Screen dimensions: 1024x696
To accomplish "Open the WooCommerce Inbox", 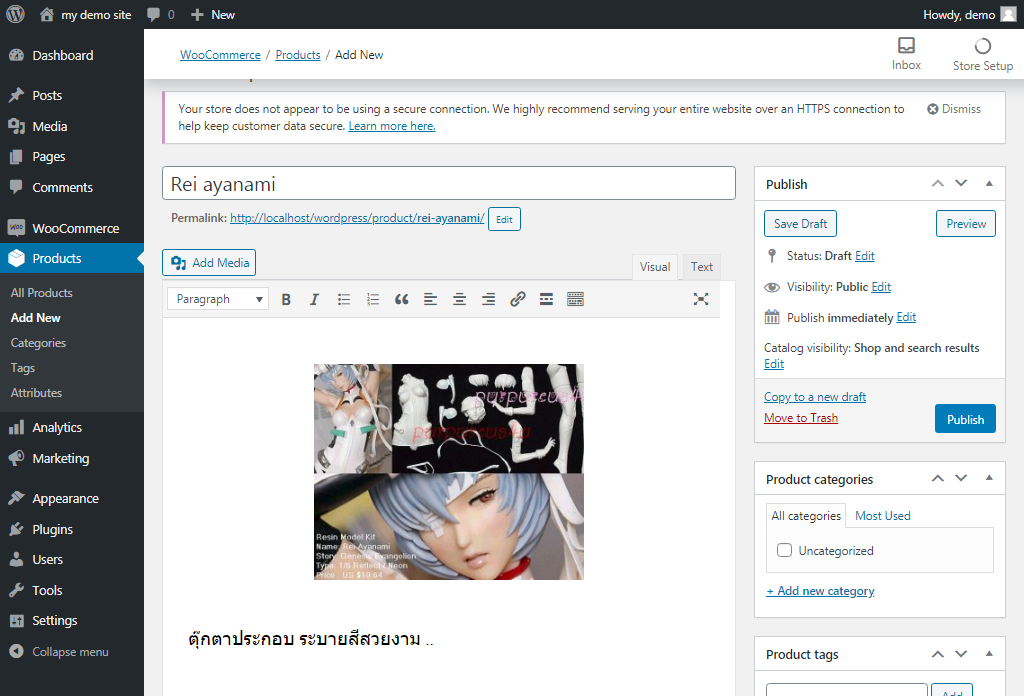I will pos(906,54).
